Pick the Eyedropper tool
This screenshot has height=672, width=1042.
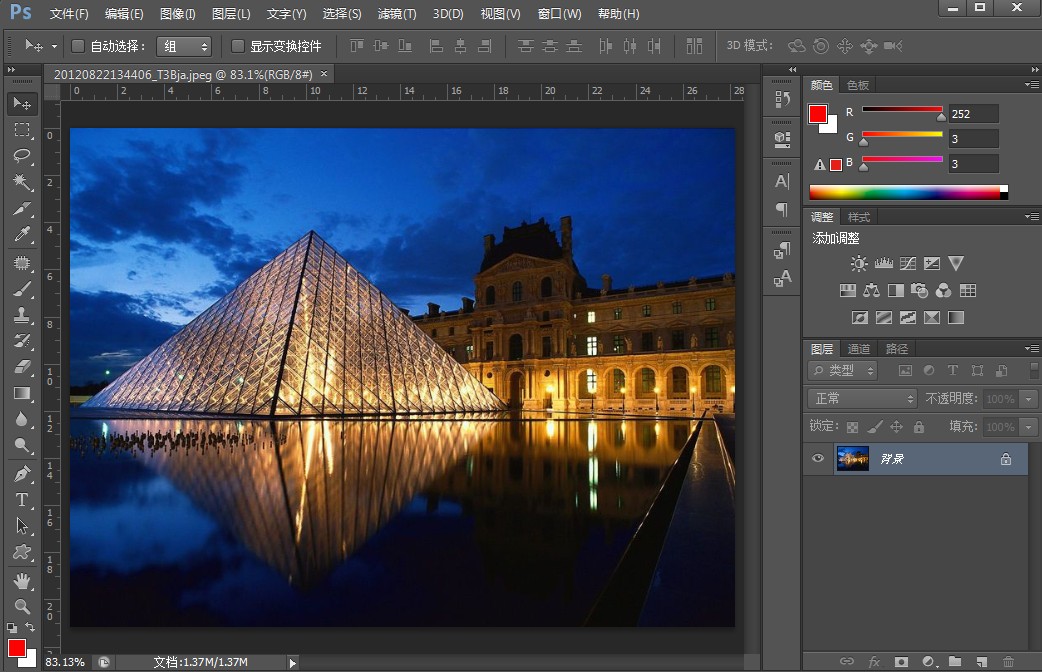pyautogui.click(x=22, y=234)
